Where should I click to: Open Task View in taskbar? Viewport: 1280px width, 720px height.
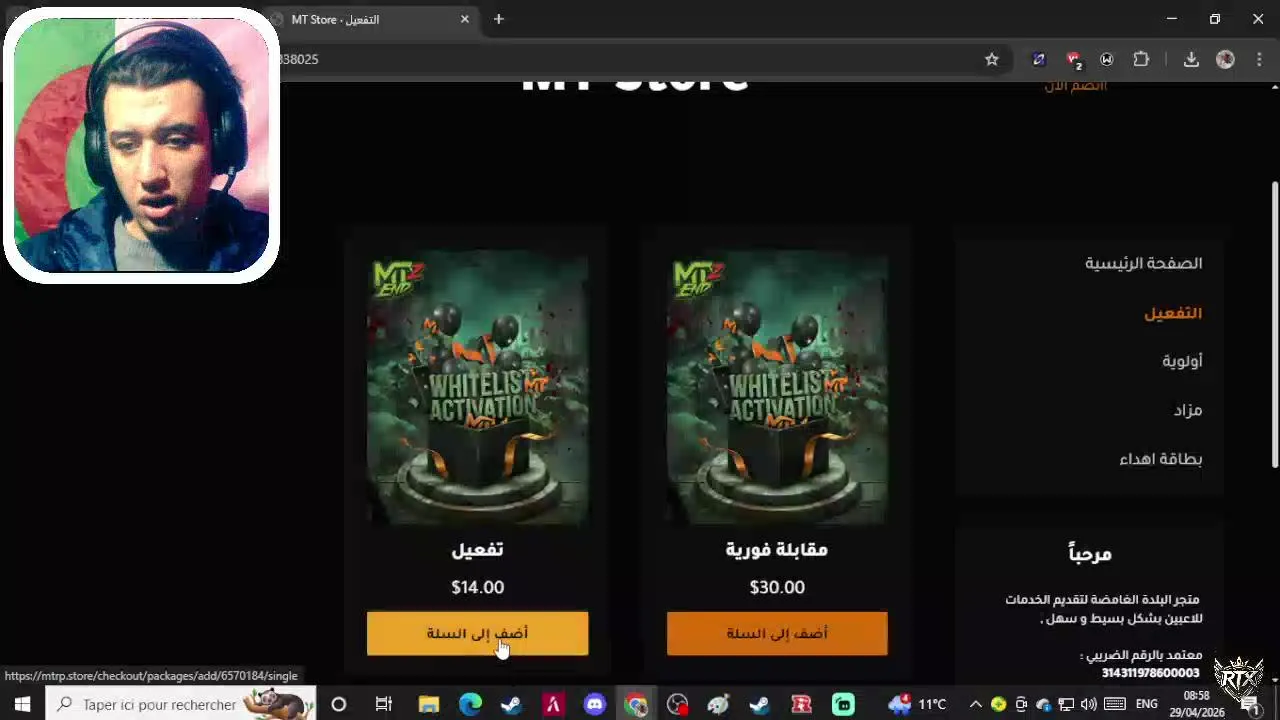tap(383, 704)
